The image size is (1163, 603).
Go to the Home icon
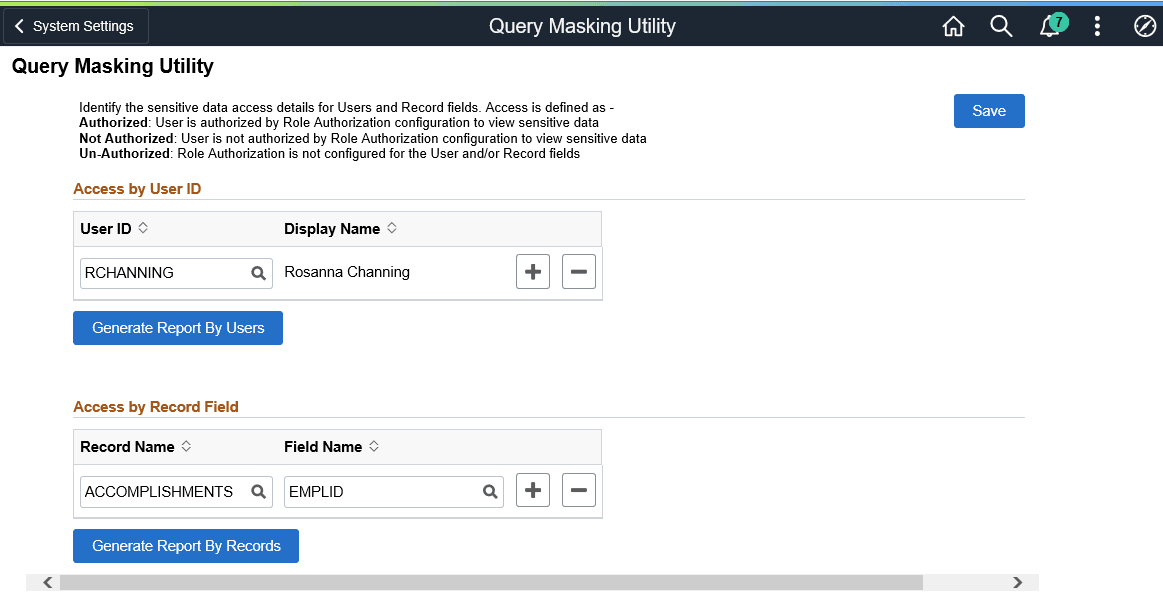coord(952,26)
